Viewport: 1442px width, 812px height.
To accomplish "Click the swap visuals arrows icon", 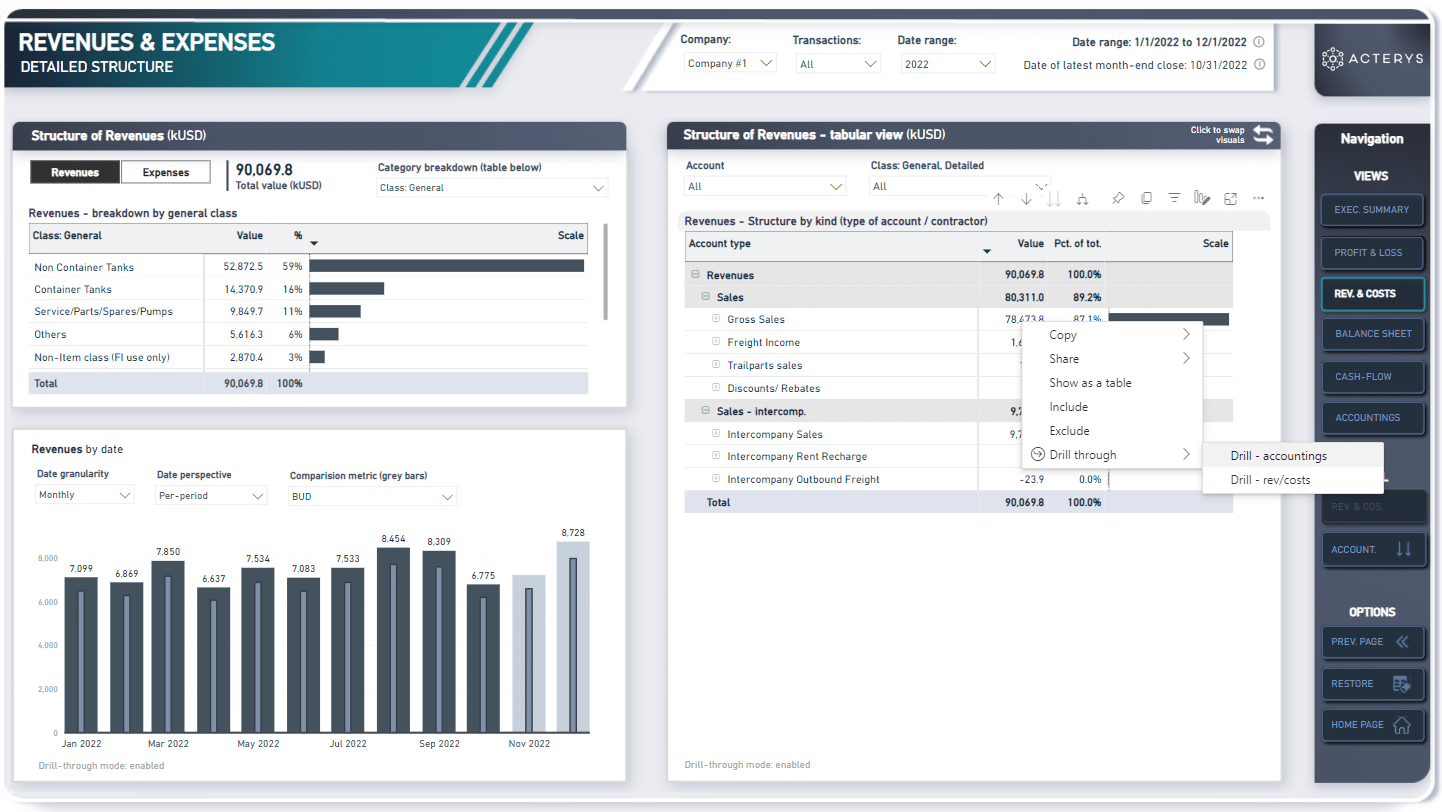I will 1263,135.
